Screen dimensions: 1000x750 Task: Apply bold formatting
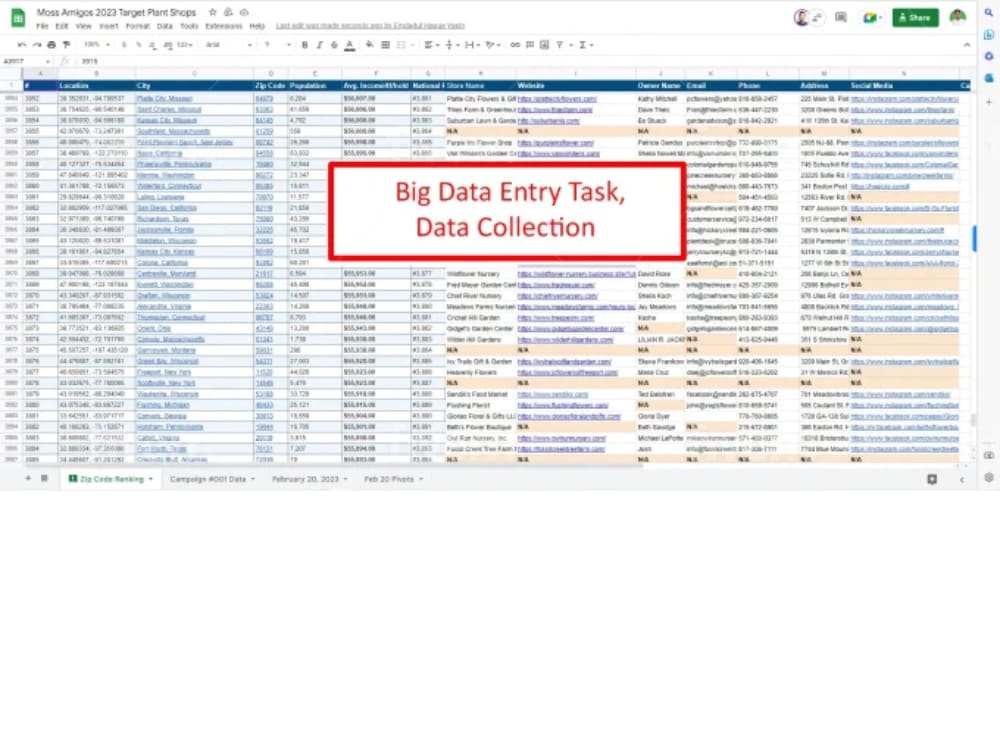click(x=305, y=45)
